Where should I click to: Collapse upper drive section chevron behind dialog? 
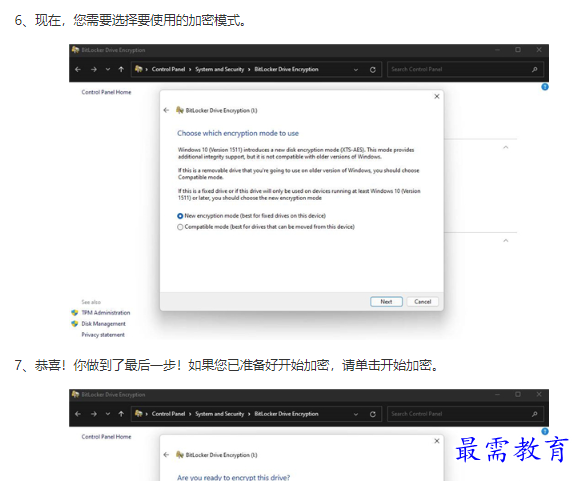coord(506,147)
